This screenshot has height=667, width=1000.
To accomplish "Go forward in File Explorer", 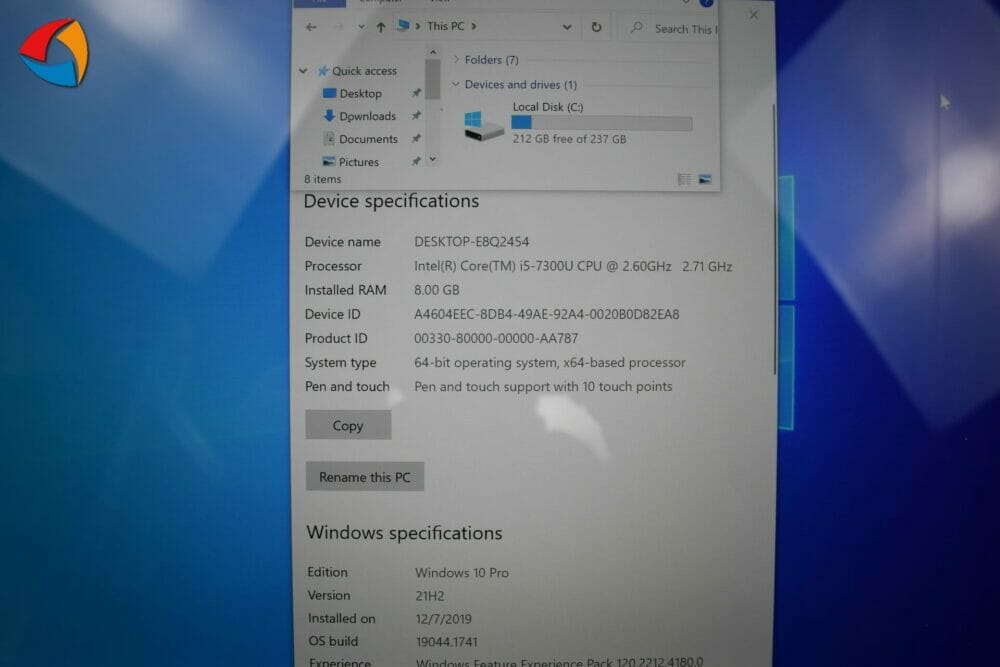I will point(339,27).
